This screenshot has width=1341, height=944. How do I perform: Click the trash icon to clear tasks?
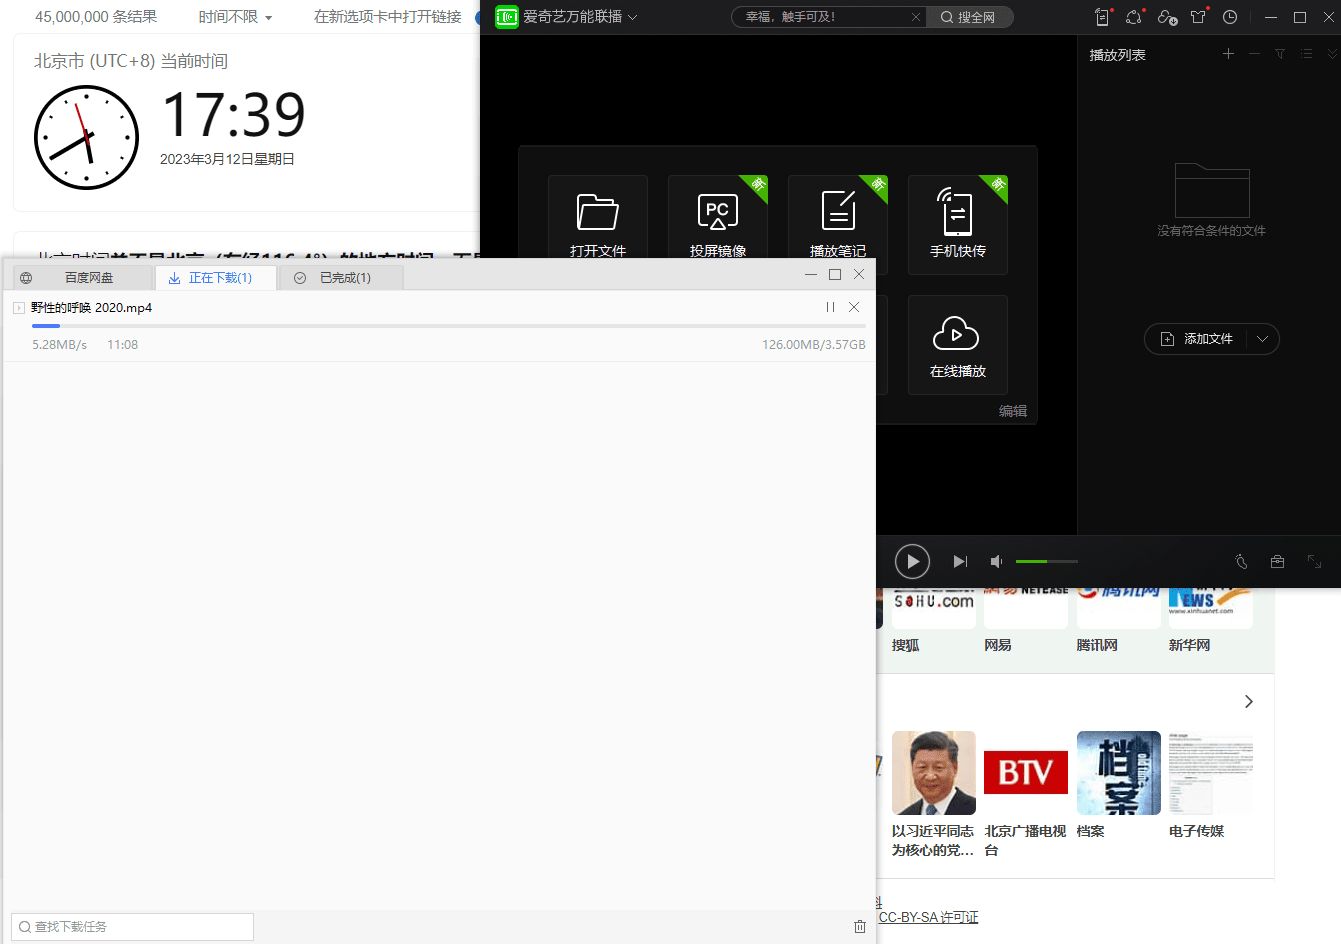pos(859,927)
